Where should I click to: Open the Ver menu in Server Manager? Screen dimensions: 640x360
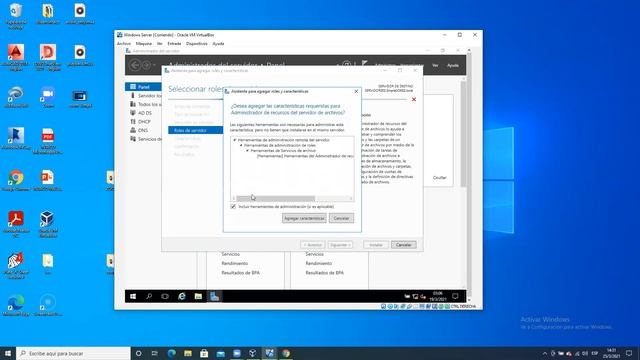point(435,65)
